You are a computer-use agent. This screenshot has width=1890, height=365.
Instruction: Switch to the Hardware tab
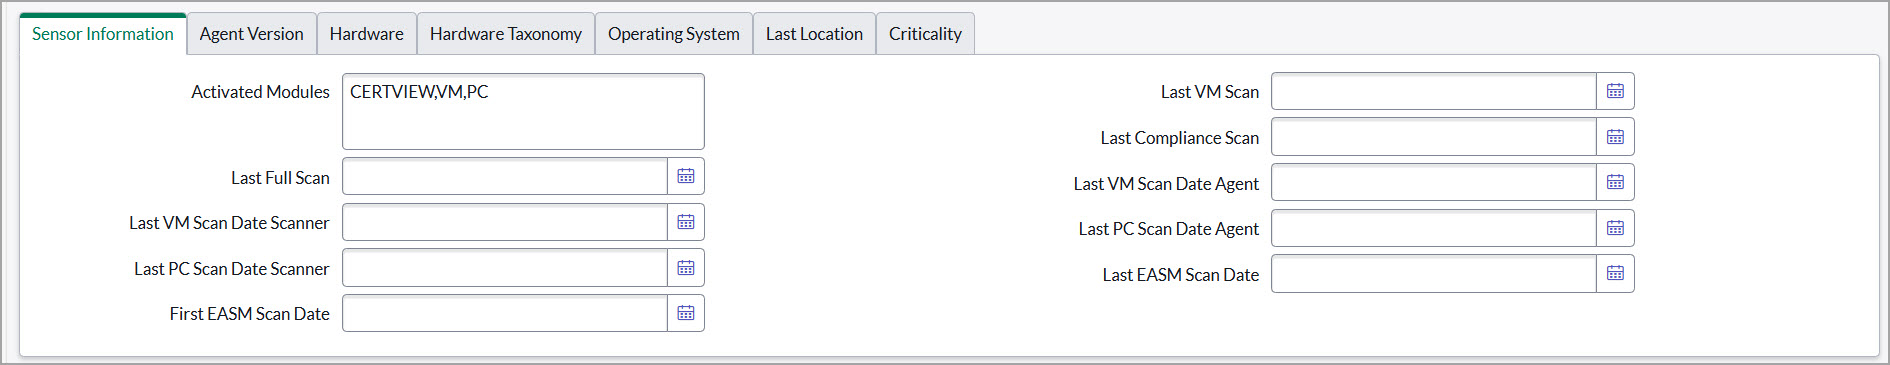point(367,34)
